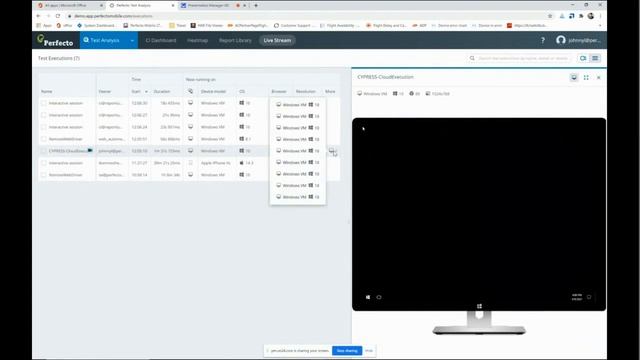
Task: Open the Report Library tab
Action: (x=235, y=40)
